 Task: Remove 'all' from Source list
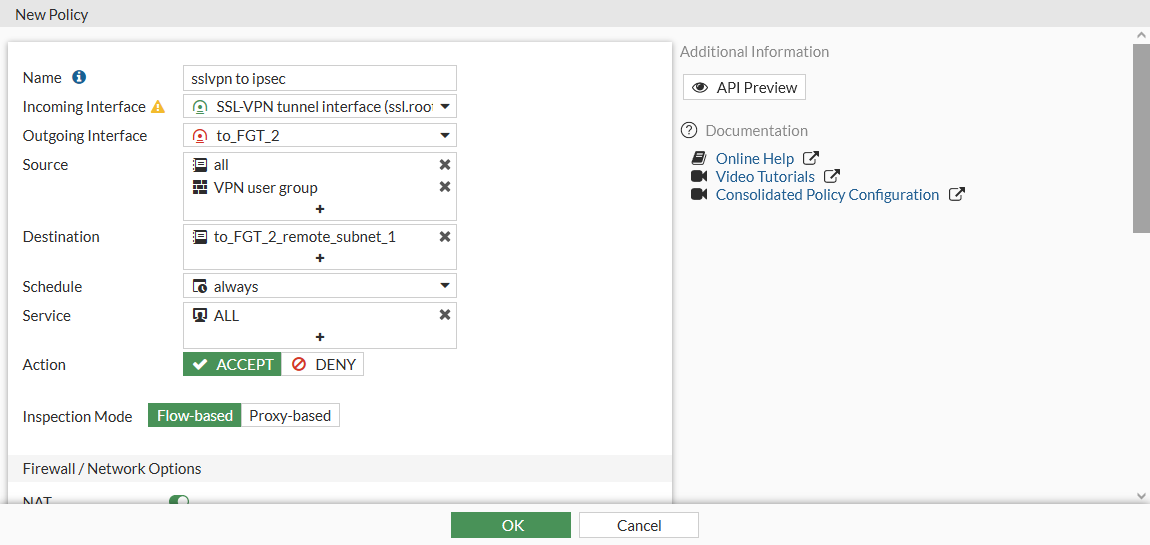445,164
